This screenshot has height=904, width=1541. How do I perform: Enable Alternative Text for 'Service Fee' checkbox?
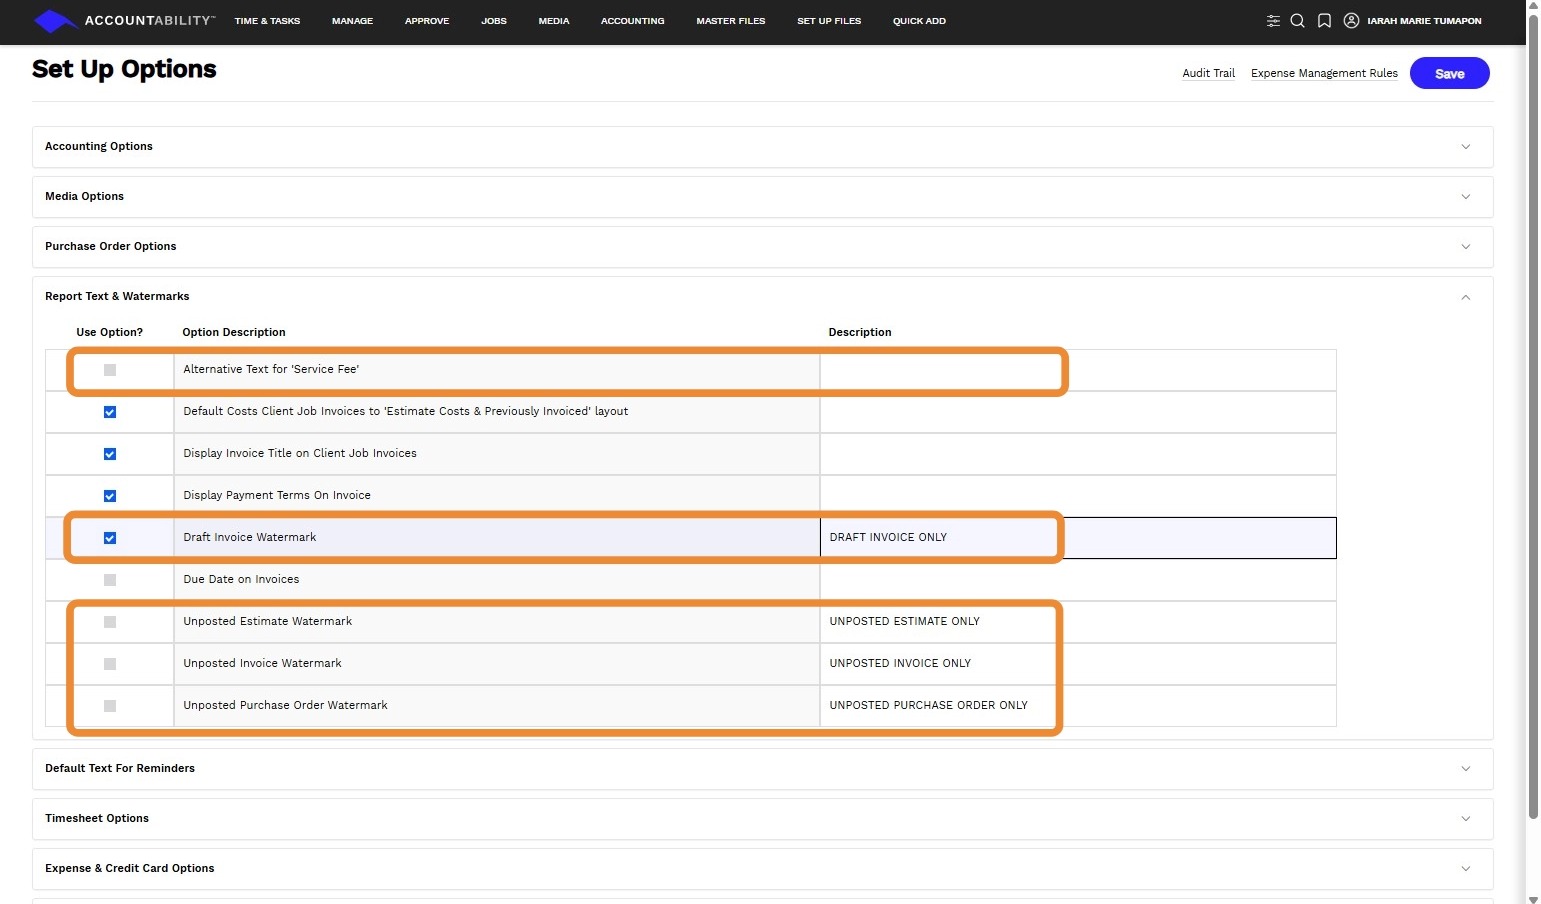coord(110,370)
